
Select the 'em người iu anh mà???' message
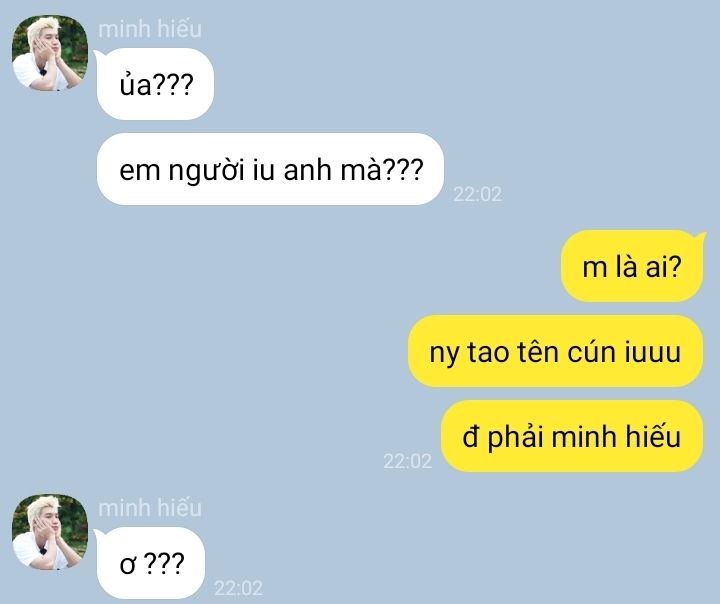click(x=270, y=169)
